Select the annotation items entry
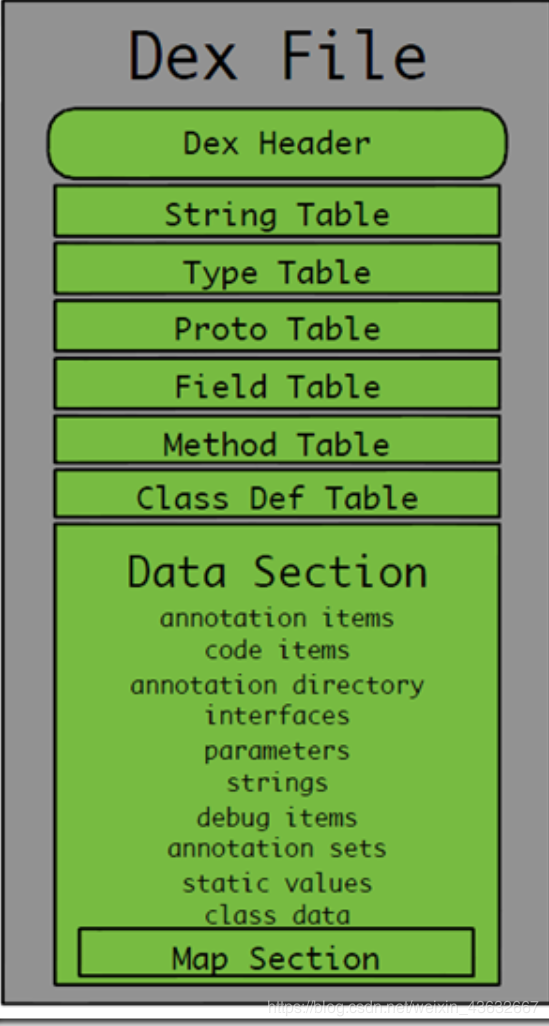 click(x=277, y=618)
